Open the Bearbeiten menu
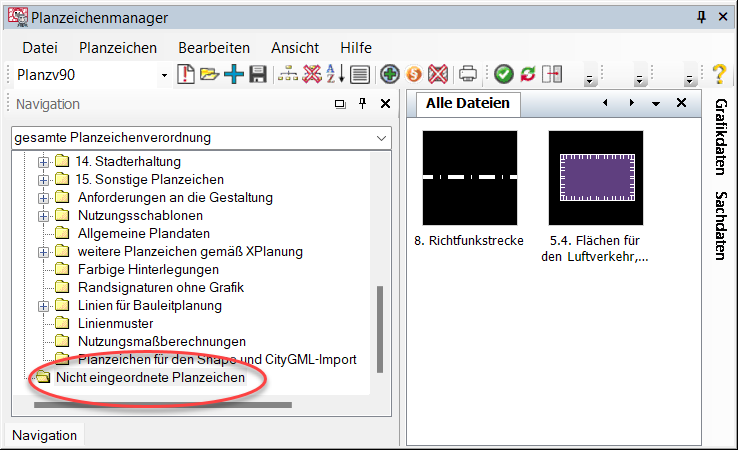Screen dimensions: 738x450 click(x=214, y=48)
